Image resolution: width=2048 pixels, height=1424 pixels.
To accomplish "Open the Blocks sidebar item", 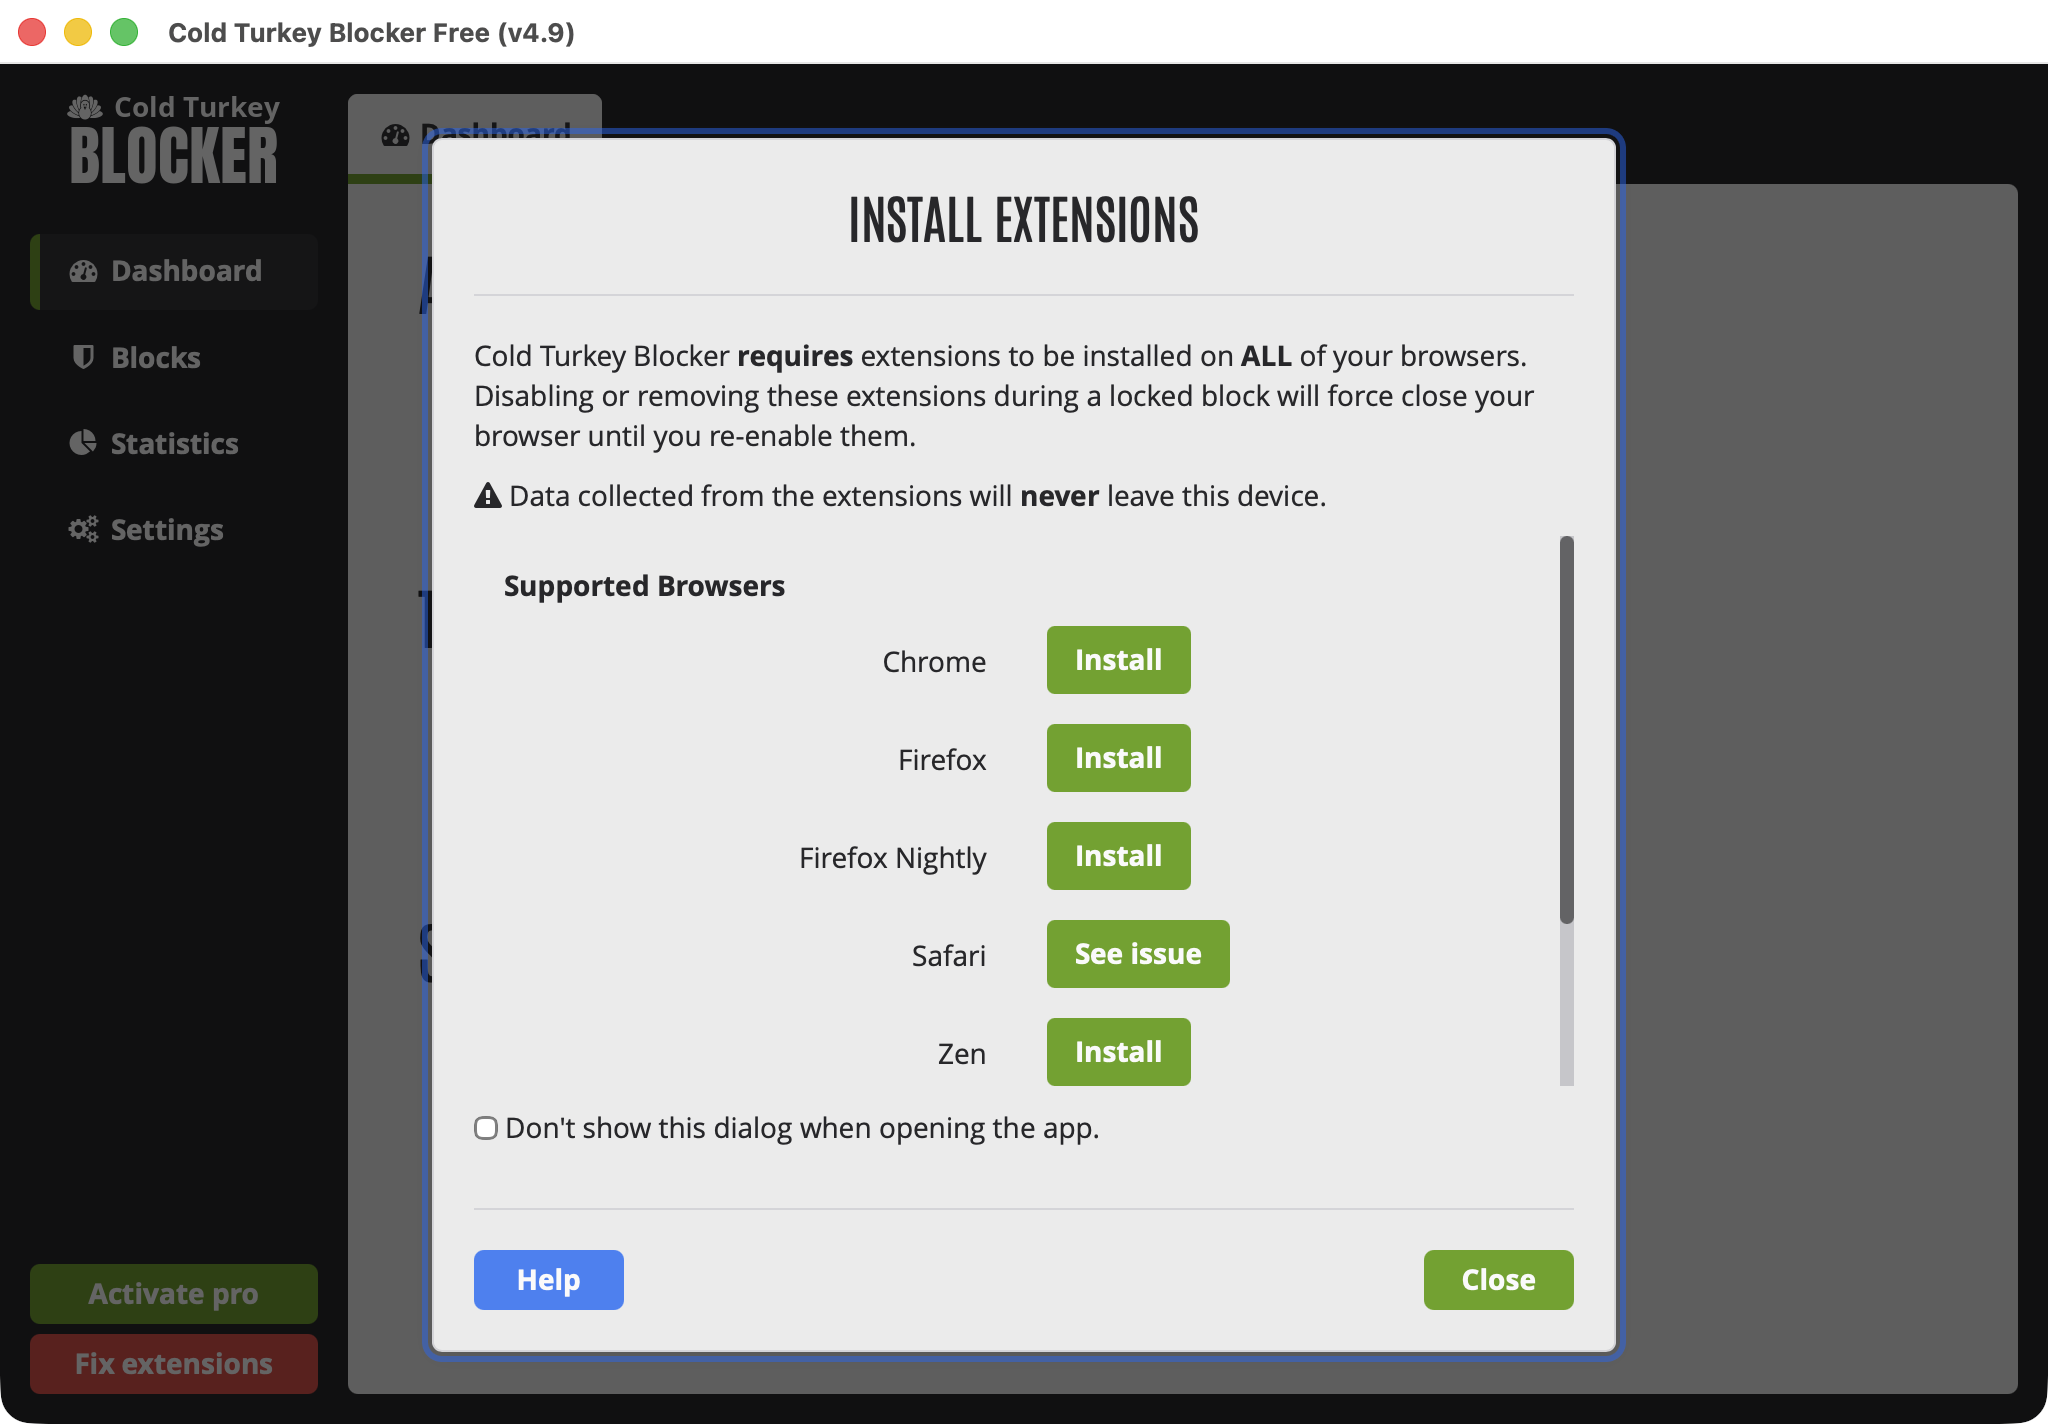I will (x=174, y=357).
